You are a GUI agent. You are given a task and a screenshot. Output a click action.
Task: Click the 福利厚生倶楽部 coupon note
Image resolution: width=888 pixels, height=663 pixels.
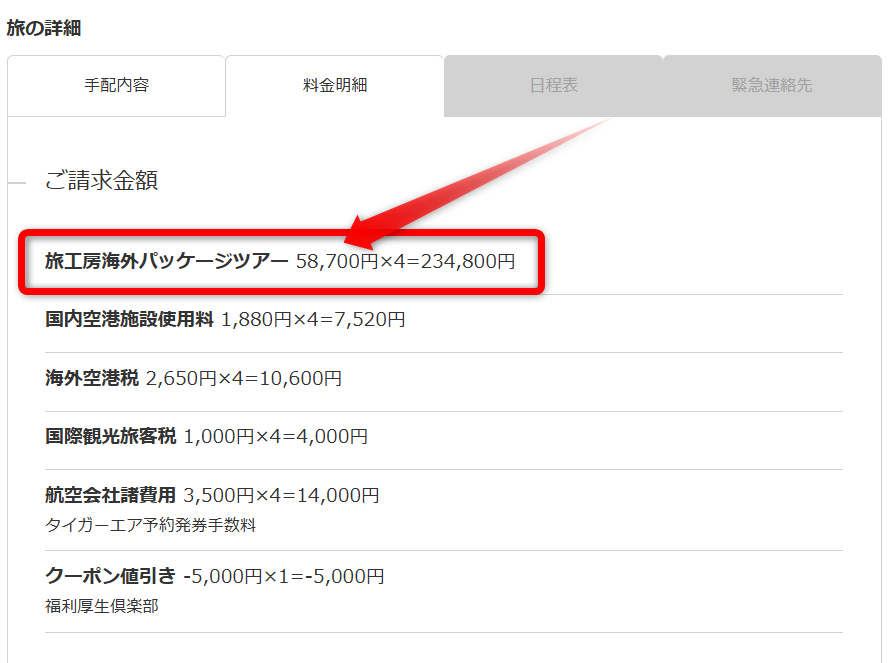tap(101, 606)
